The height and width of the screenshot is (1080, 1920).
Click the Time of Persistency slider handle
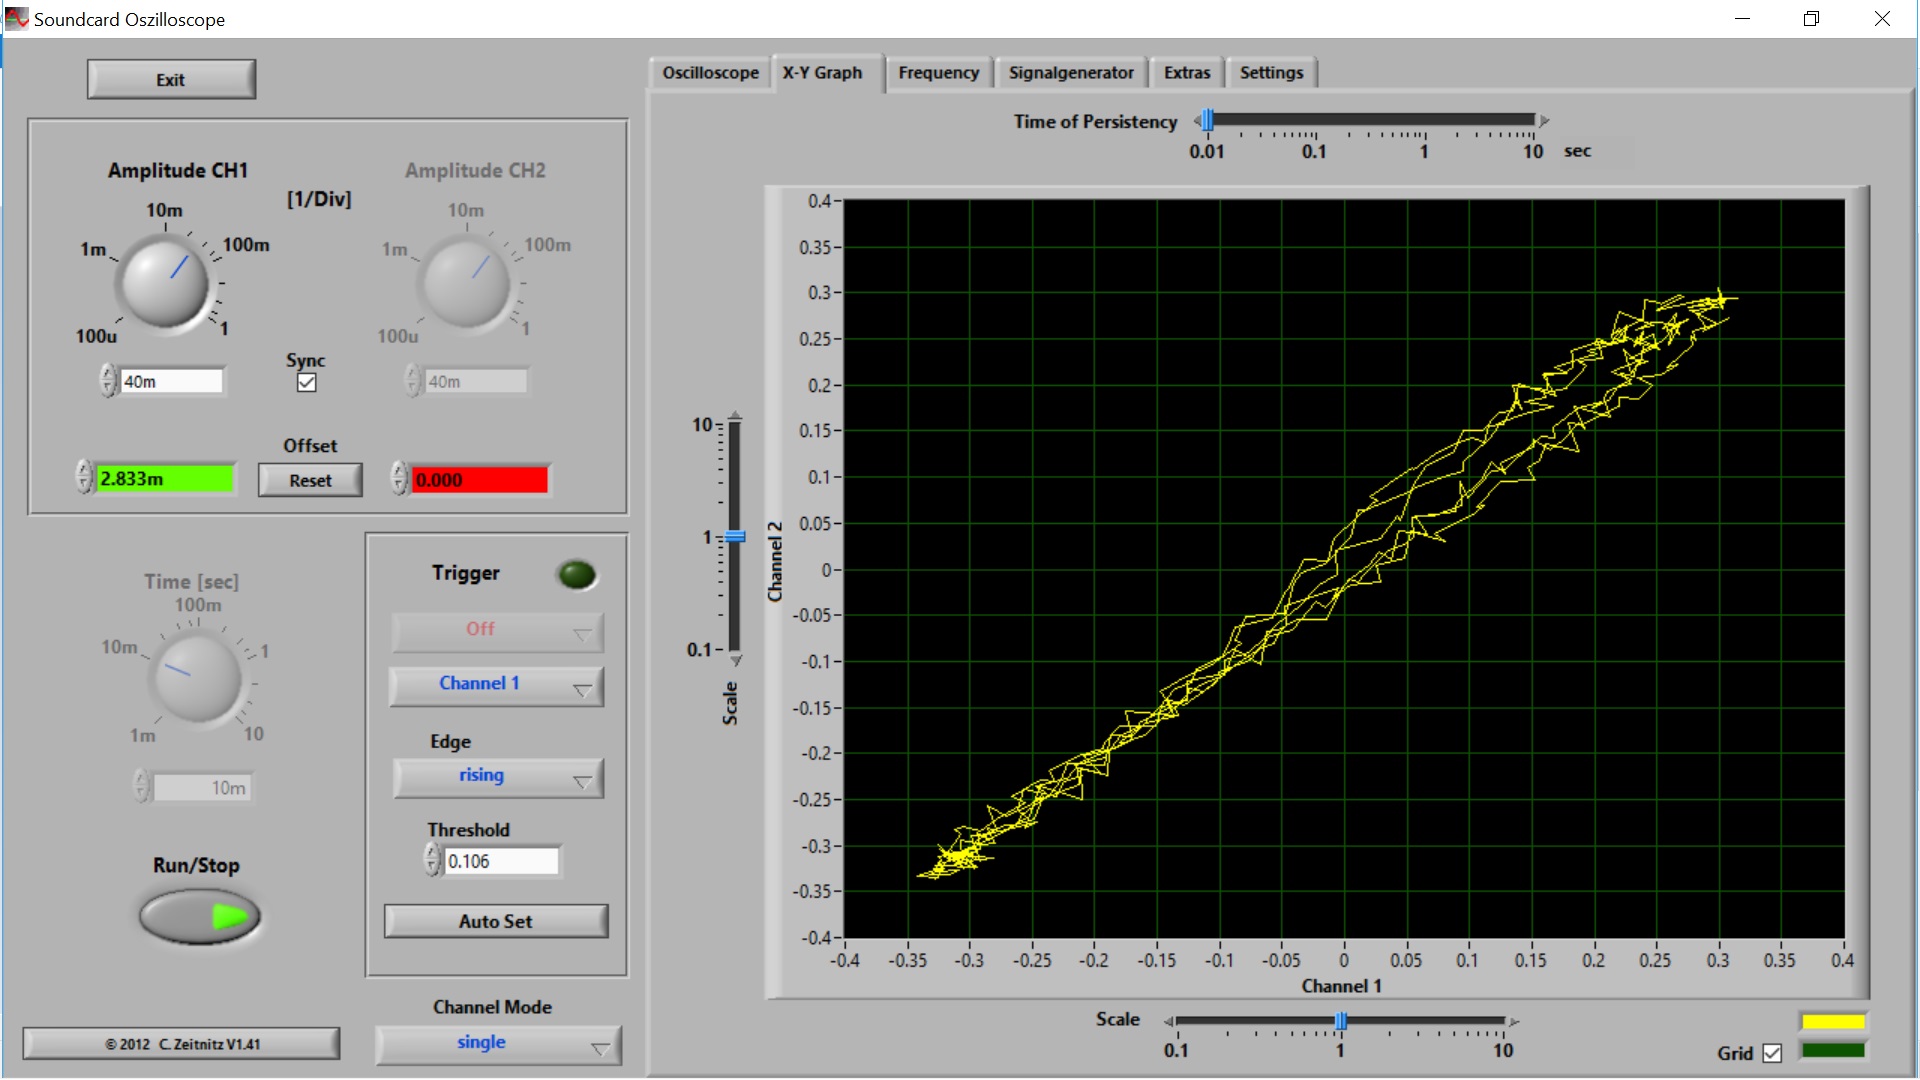point(1207,121)
